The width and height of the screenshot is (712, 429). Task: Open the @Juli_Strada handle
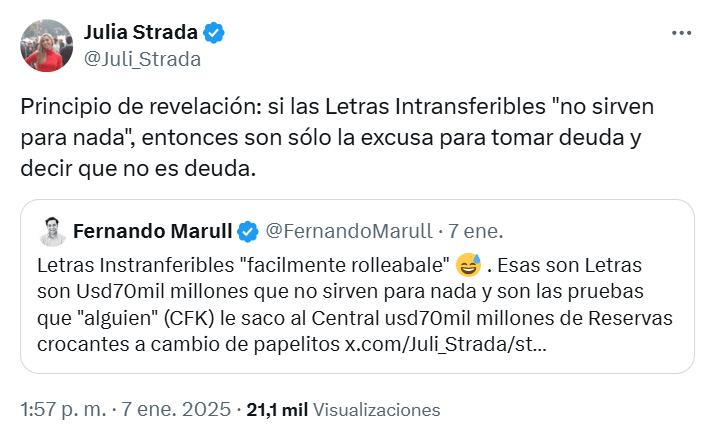[x=142, y=59]
